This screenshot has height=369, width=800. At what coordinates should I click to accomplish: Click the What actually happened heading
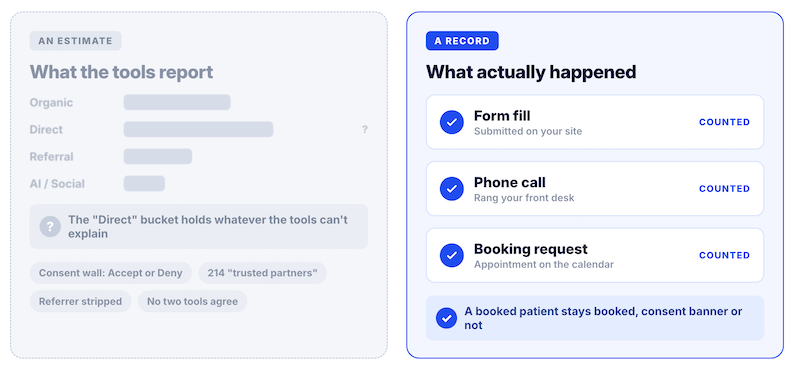click(x=531, y=72)
